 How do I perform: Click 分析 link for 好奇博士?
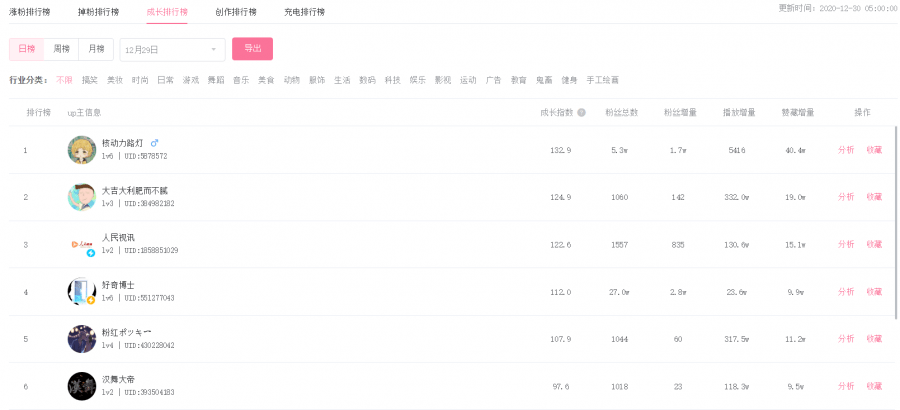tap(846, 292)
